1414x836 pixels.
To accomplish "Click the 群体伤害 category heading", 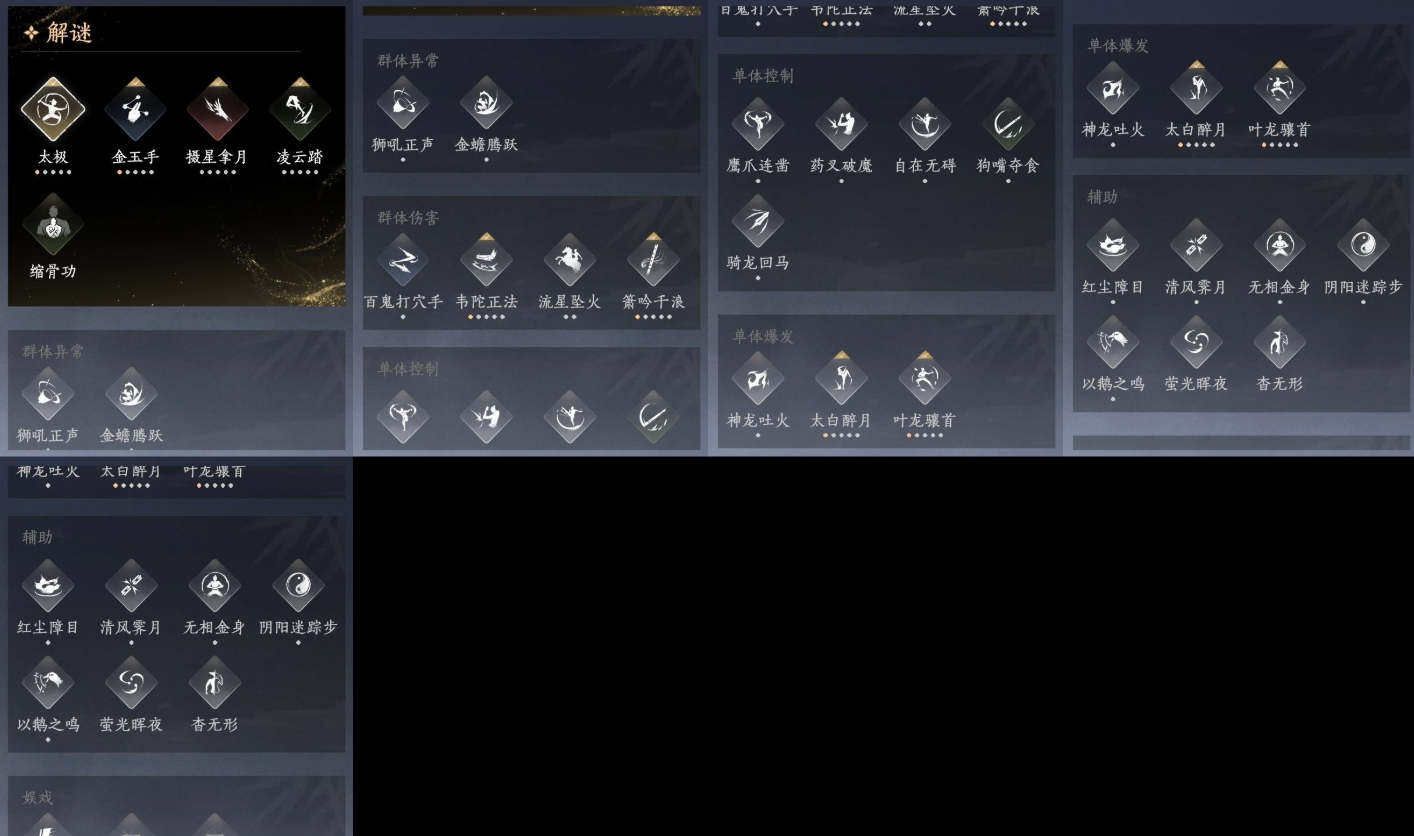I will pyautogui.click(x=408, y=217).
